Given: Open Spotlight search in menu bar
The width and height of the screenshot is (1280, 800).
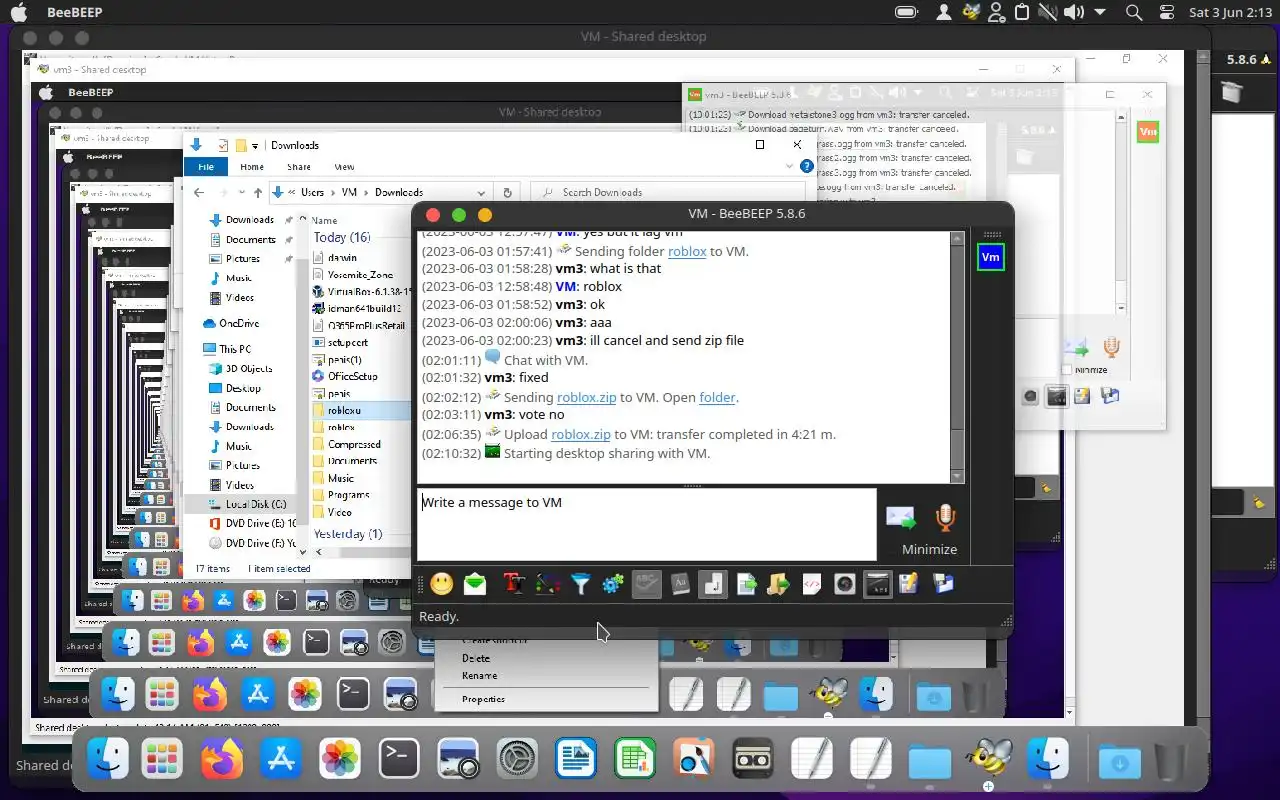Looking at the screenshot, I should (x=1134, y=13).
